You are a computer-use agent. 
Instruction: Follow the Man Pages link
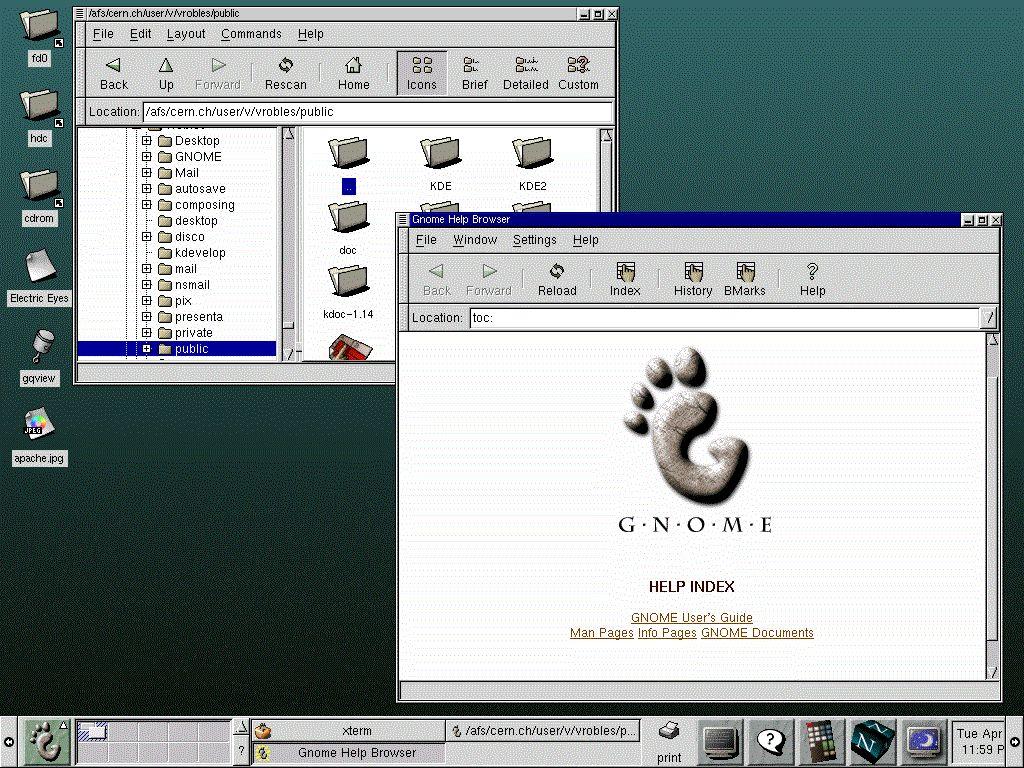(601, 633)
